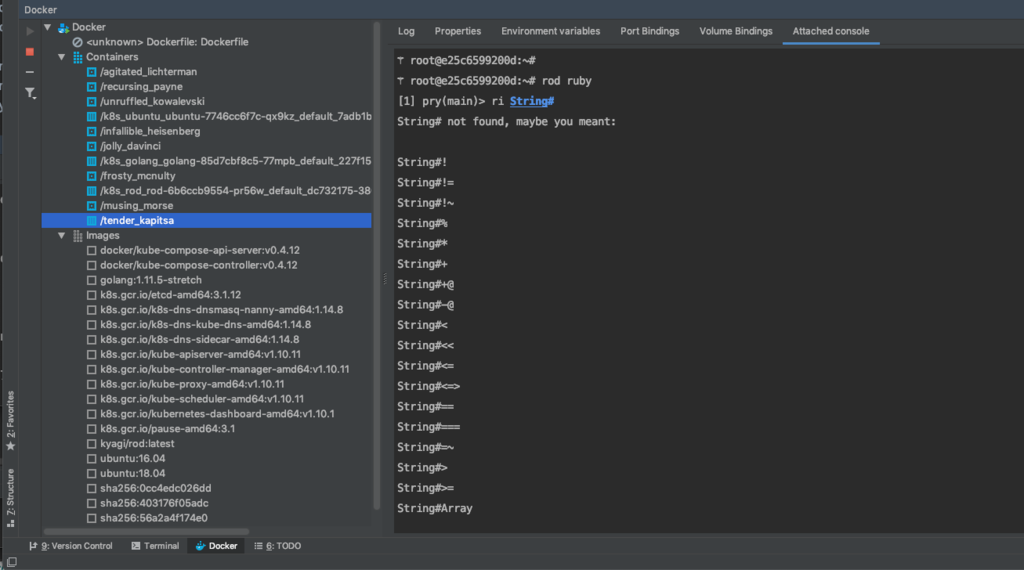The height and width of the screenshot is (570, 1024).
Task: Select image docker/kube-compose-controller:v0.4.12
Action: point(199,266)
